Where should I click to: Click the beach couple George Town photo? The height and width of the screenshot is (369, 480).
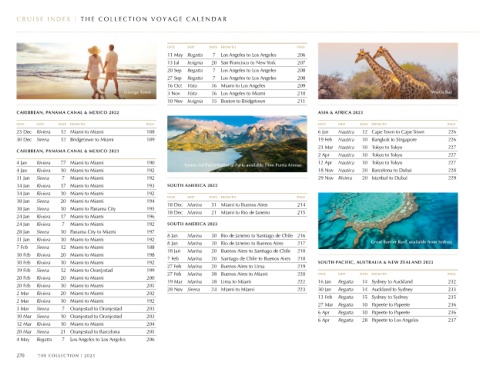tap(86, 71)
